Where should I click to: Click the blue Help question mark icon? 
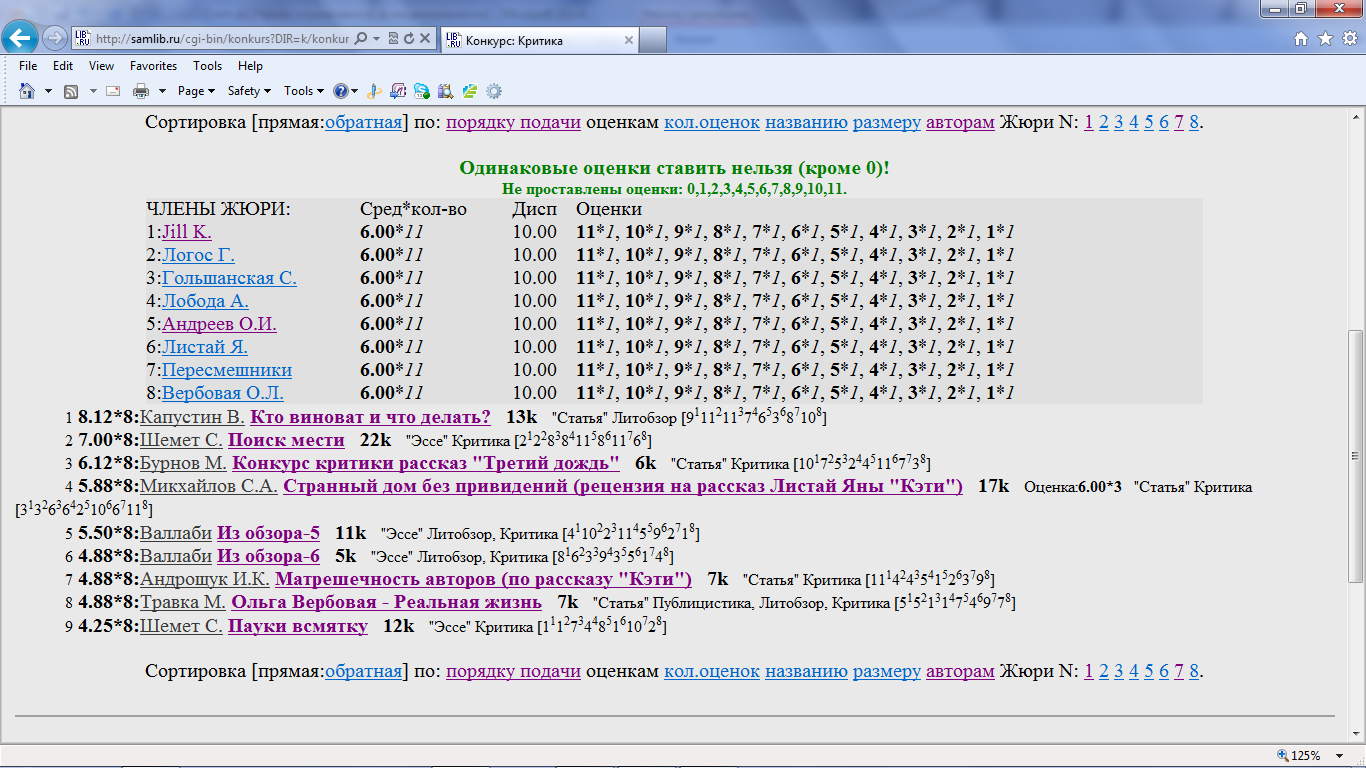(342, 91)
